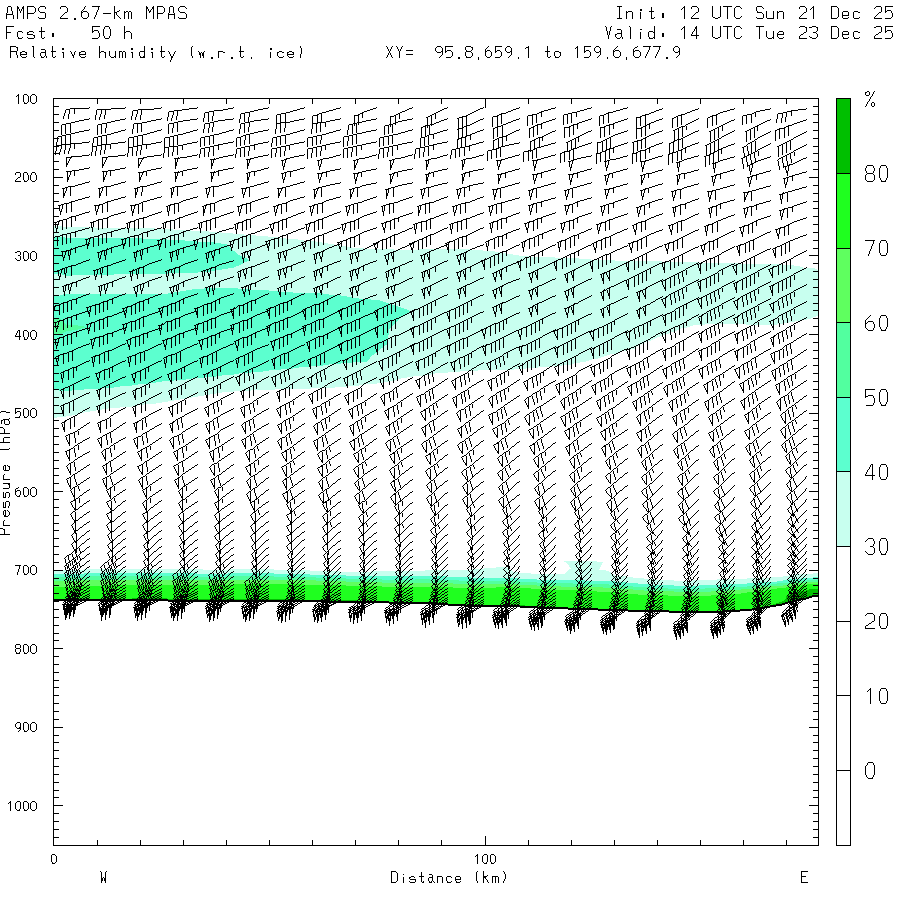Click the 100 km distance tick label
Image resolution: width=900 pixels, height=900 pixels.
[x=485, y=859]
